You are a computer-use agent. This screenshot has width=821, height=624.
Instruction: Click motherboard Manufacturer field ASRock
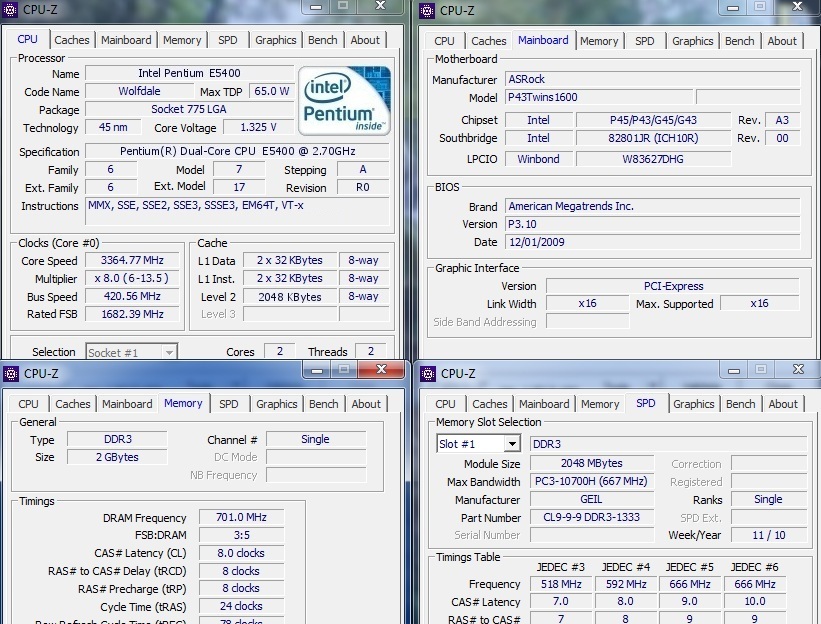652,79
